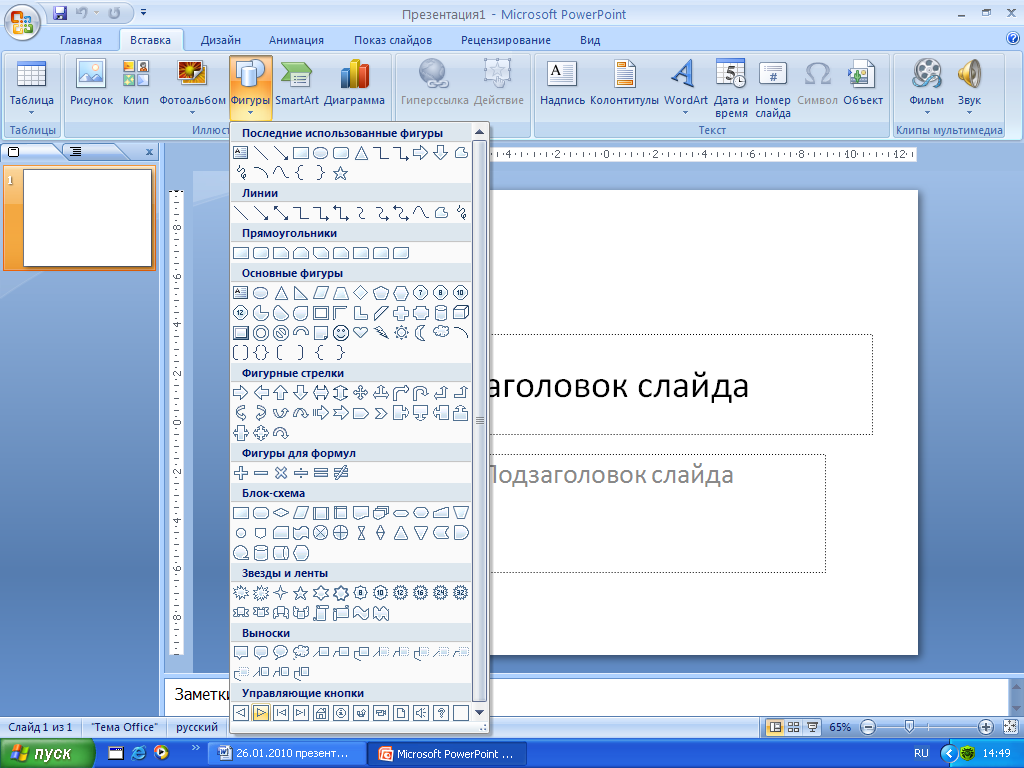The height and width of the screenshot is (768, 1024).
Task: Switch to Slide Sorter view
Action: pos(793,727)
